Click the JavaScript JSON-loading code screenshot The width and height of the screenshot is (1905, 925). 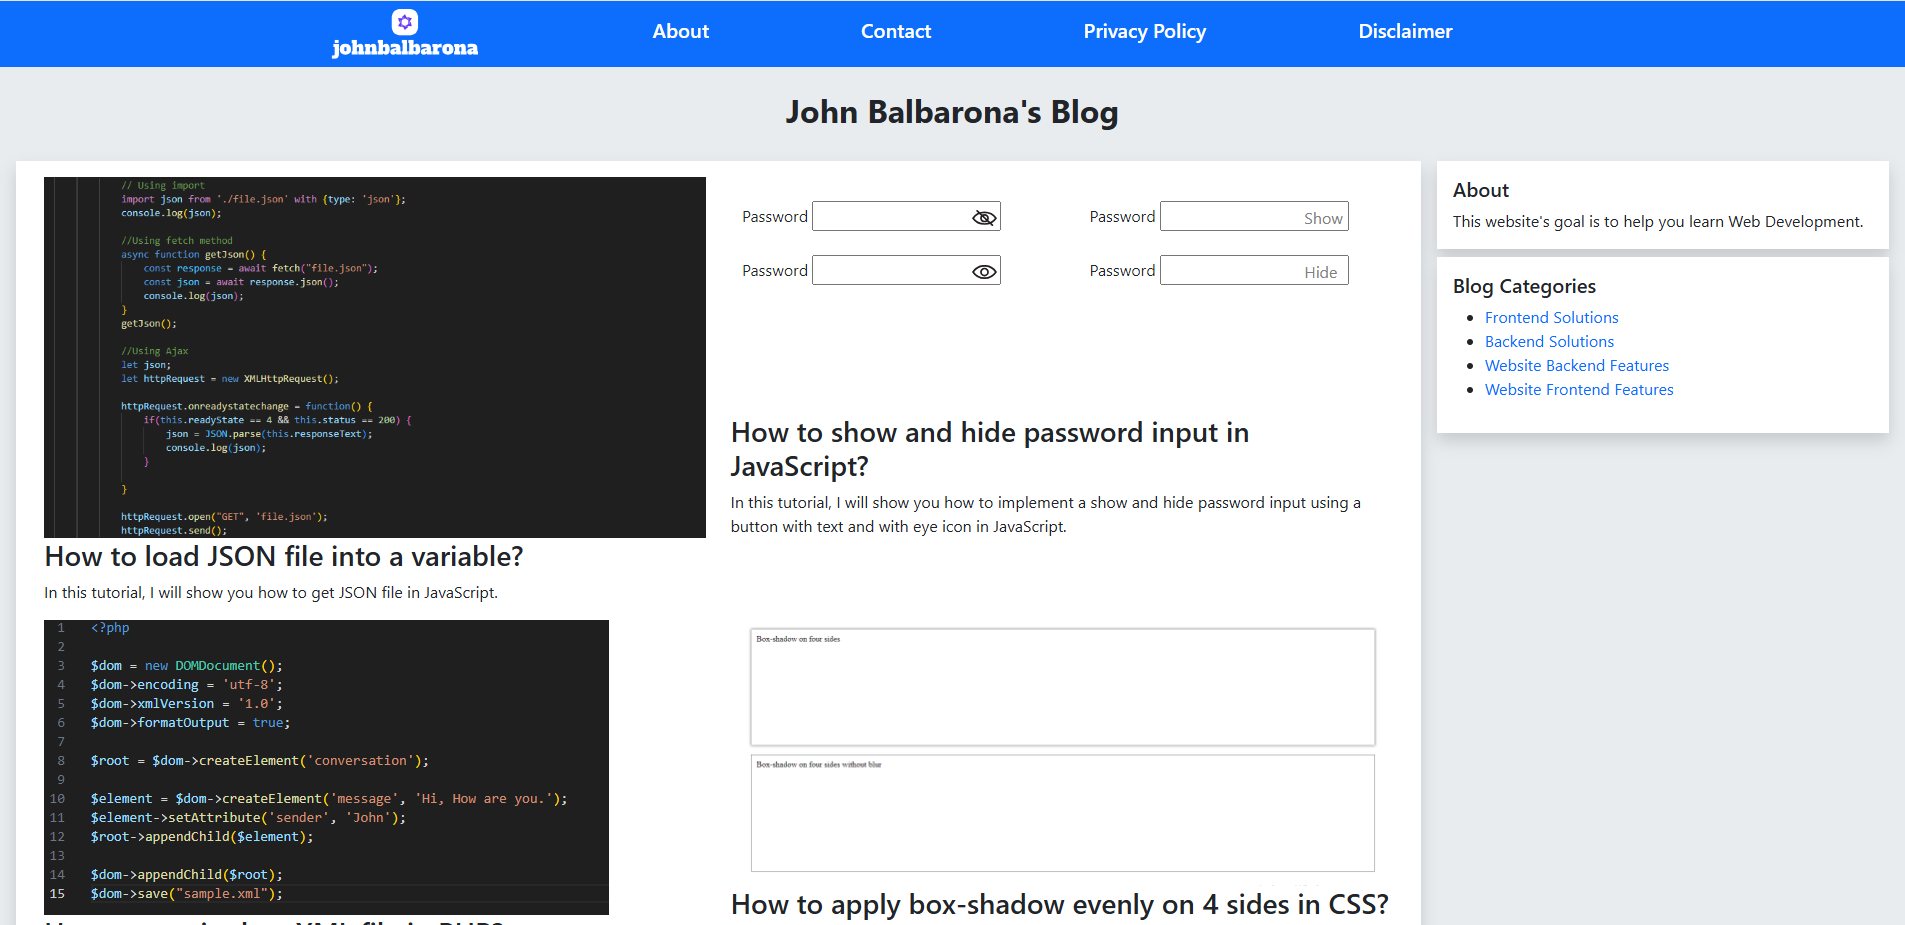[x=375, y=357]
